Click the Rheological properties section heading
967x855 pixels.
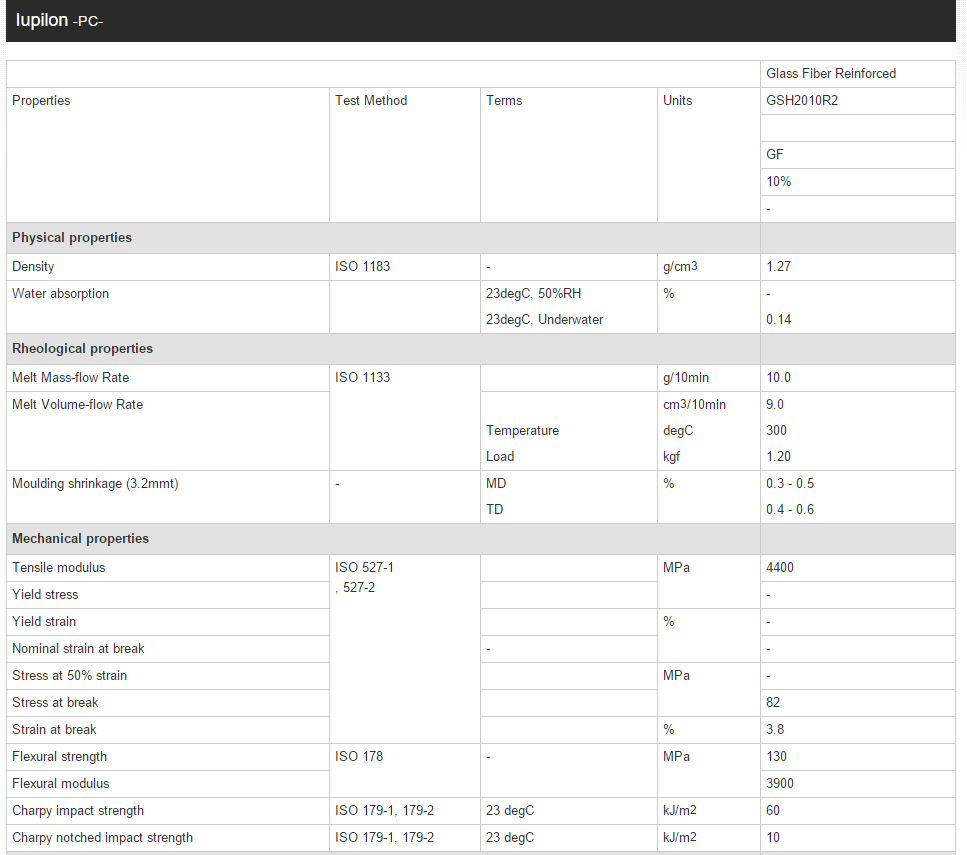click(x=83, y=349)
